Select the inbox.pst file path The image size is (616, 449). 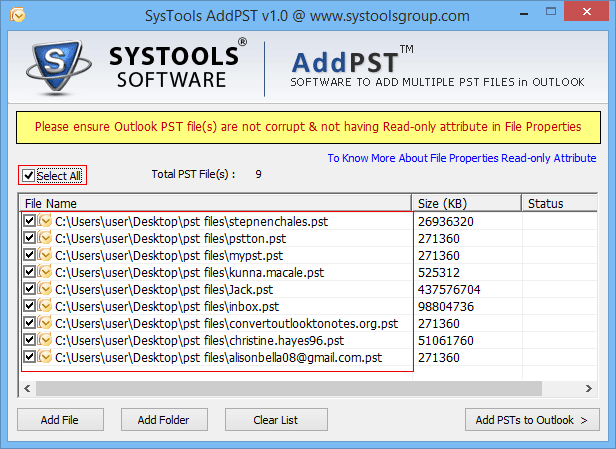pos(167,306)
